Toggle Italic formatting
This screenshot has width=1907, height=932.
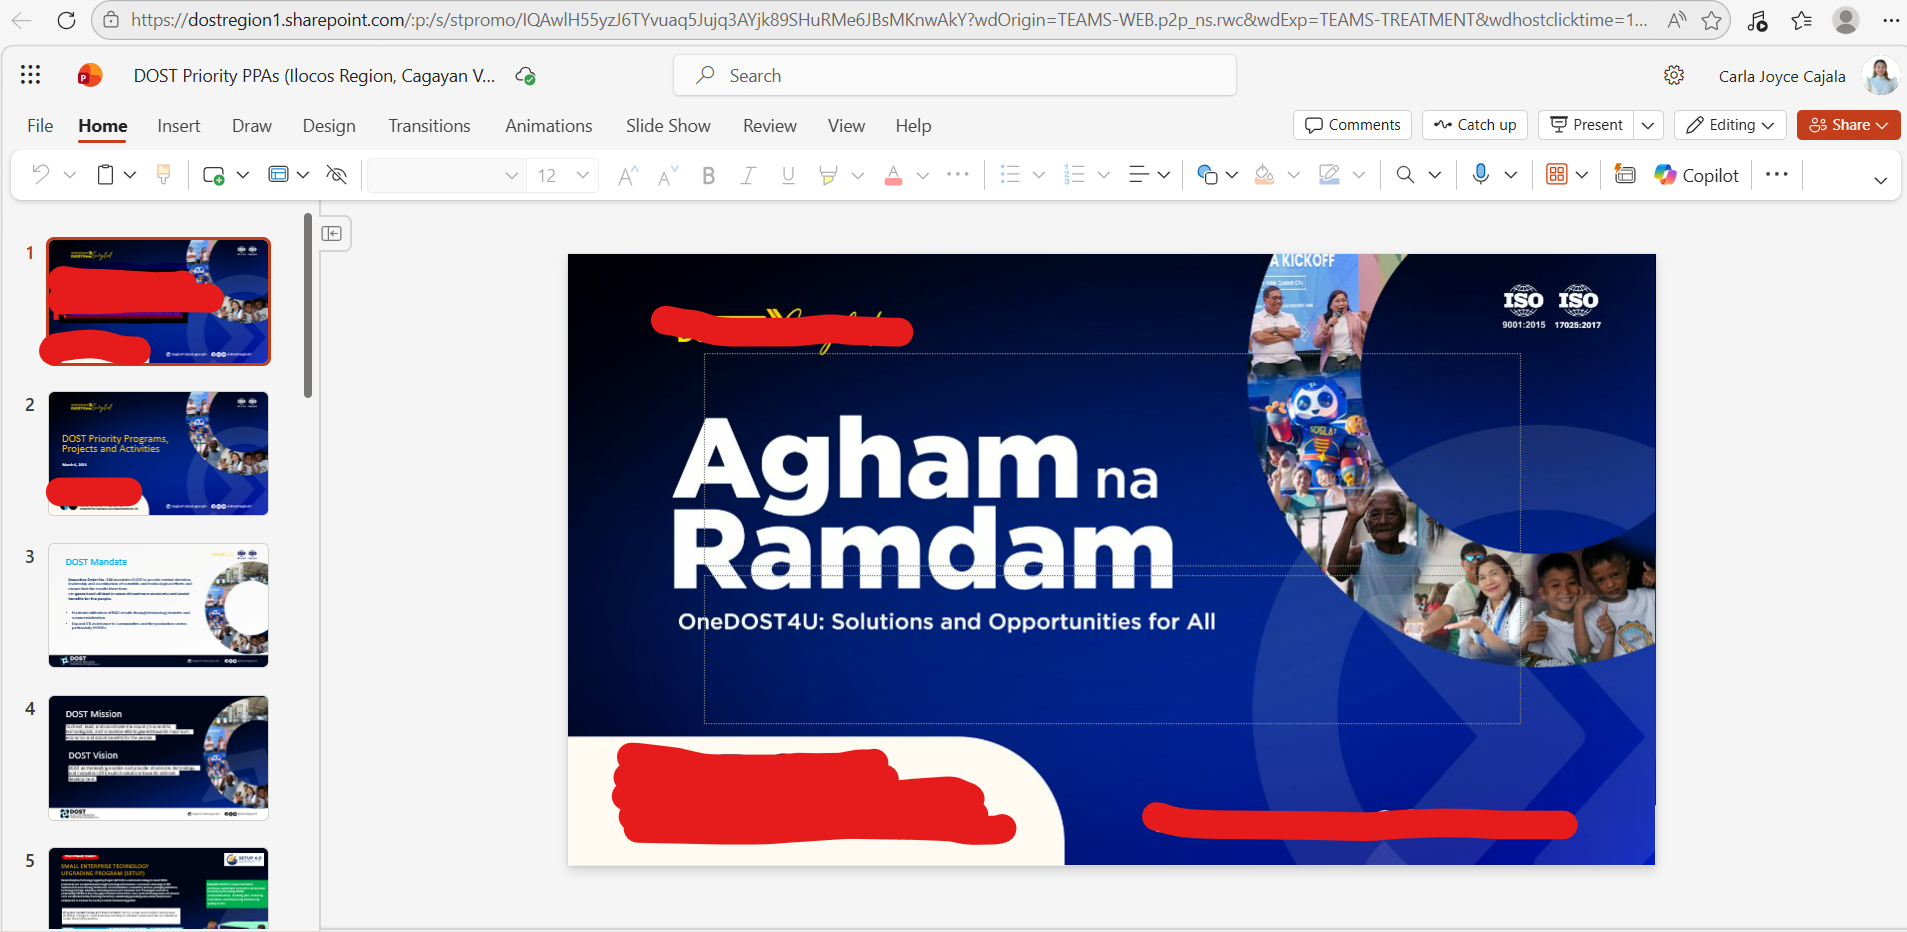[x=748, y=176]
